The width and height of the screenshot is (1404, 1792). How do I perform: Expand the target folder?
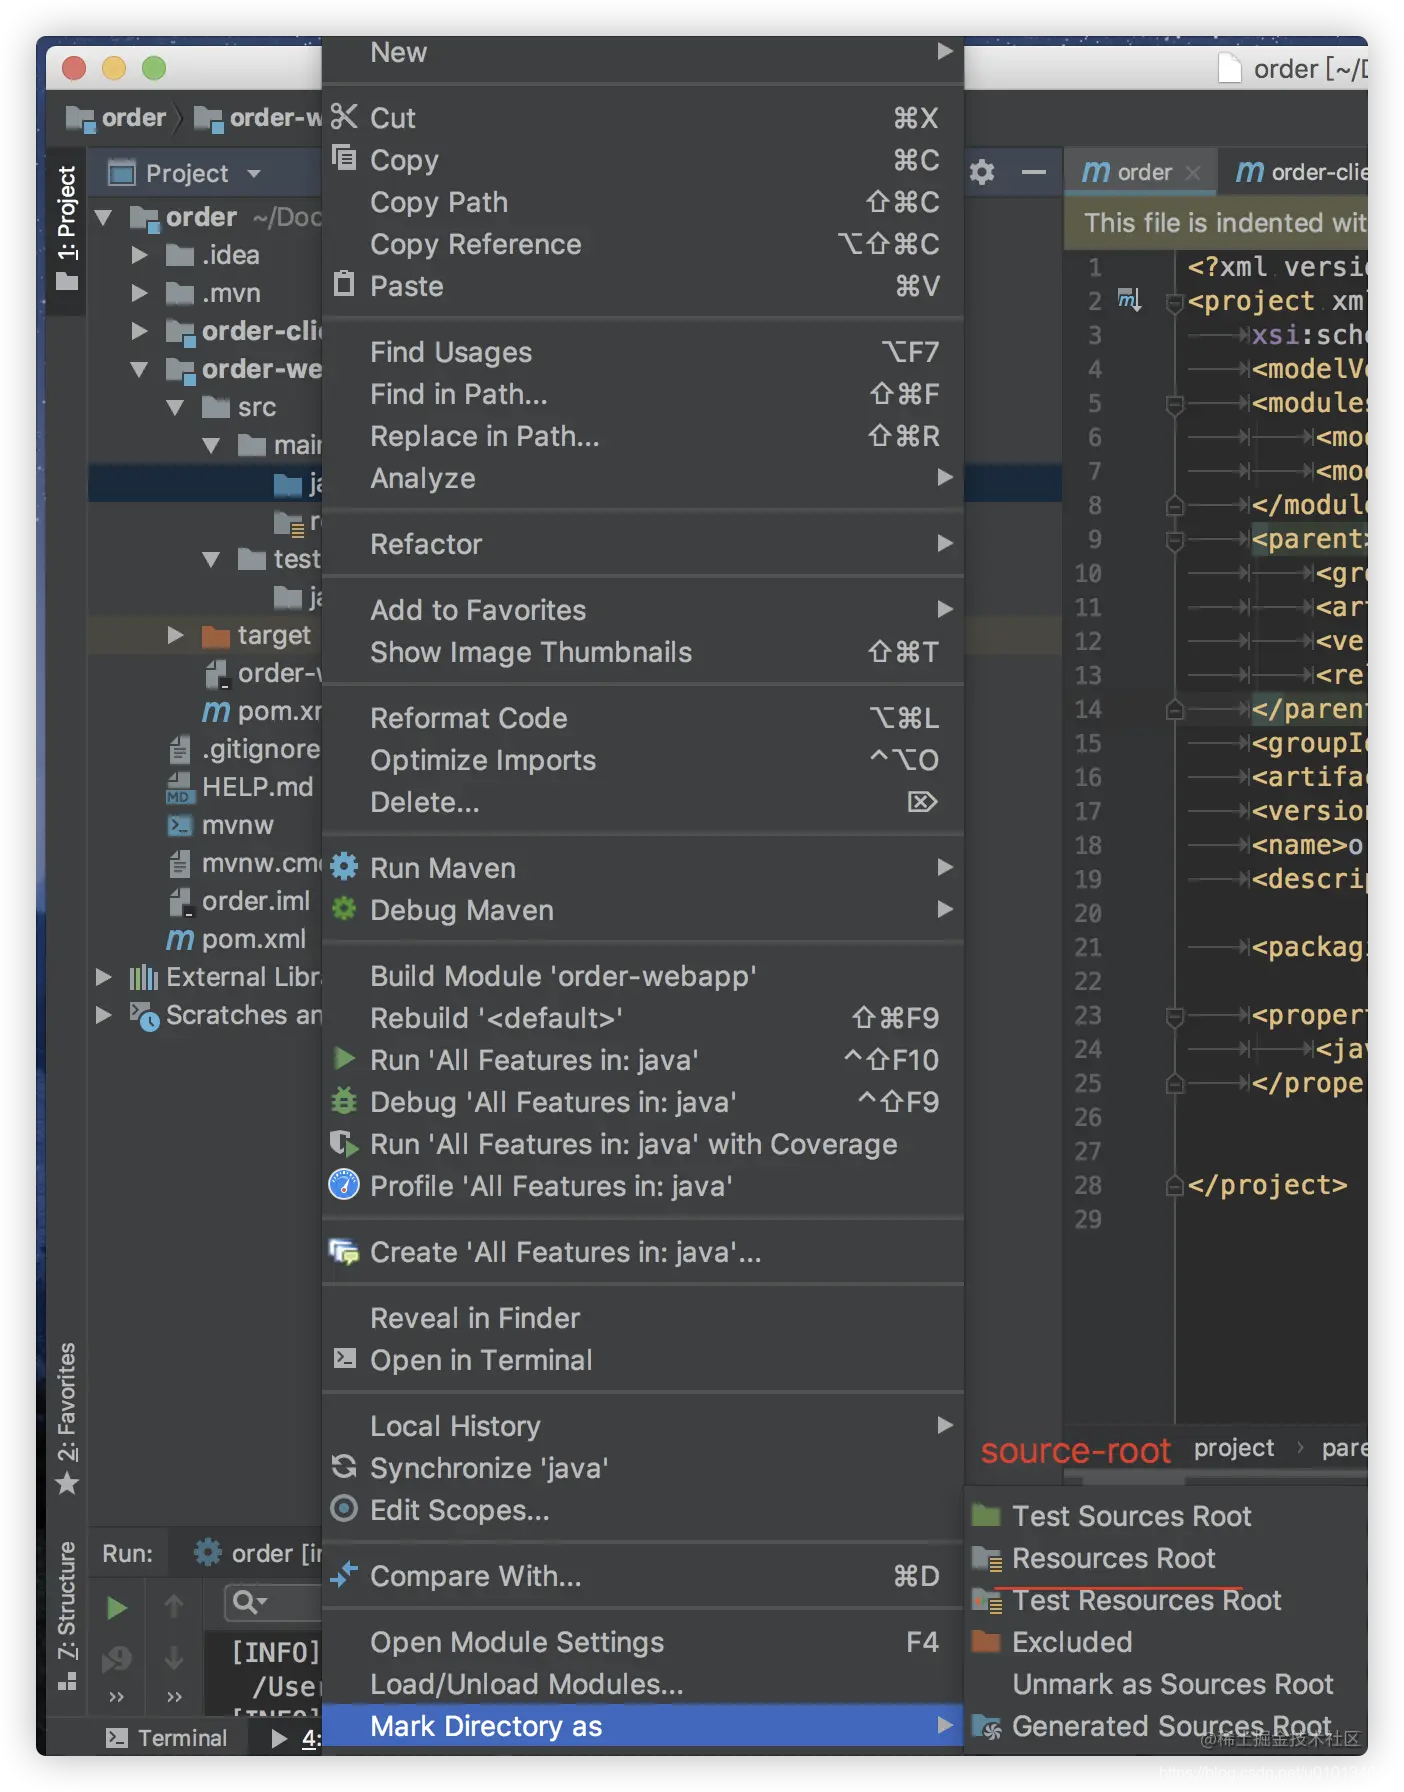click(x=176, y=635)
